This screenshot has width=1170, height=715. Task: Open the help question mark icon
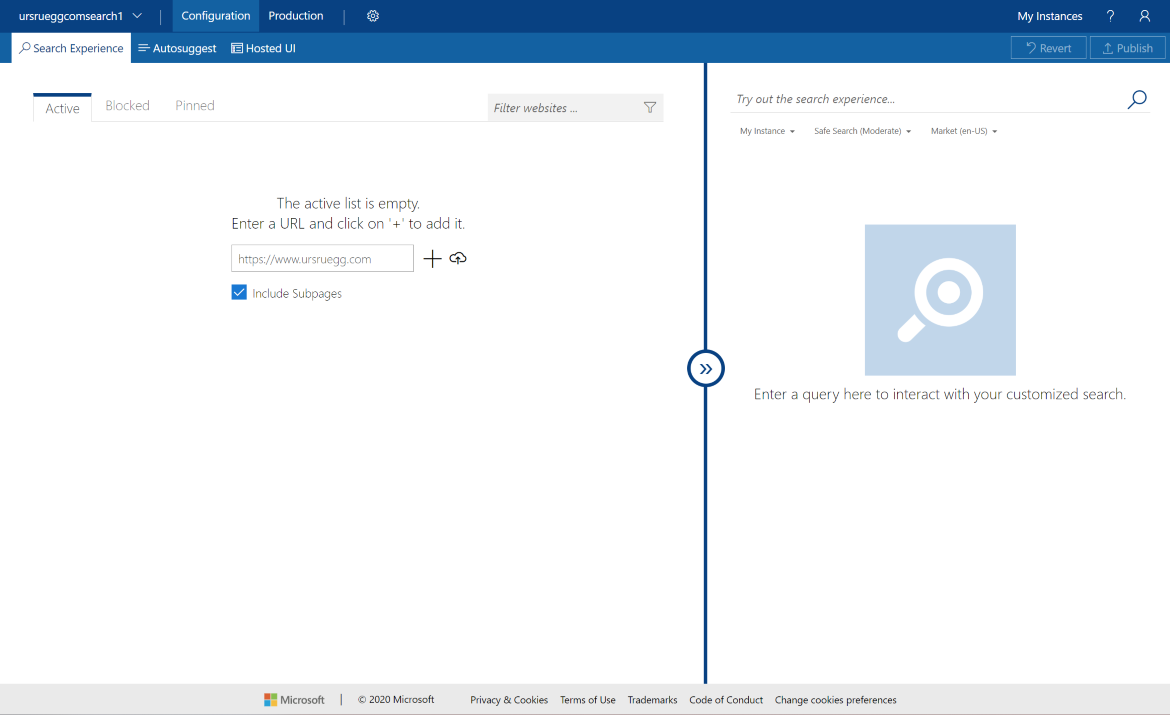pyautogui.click(x=1110, y=16)
